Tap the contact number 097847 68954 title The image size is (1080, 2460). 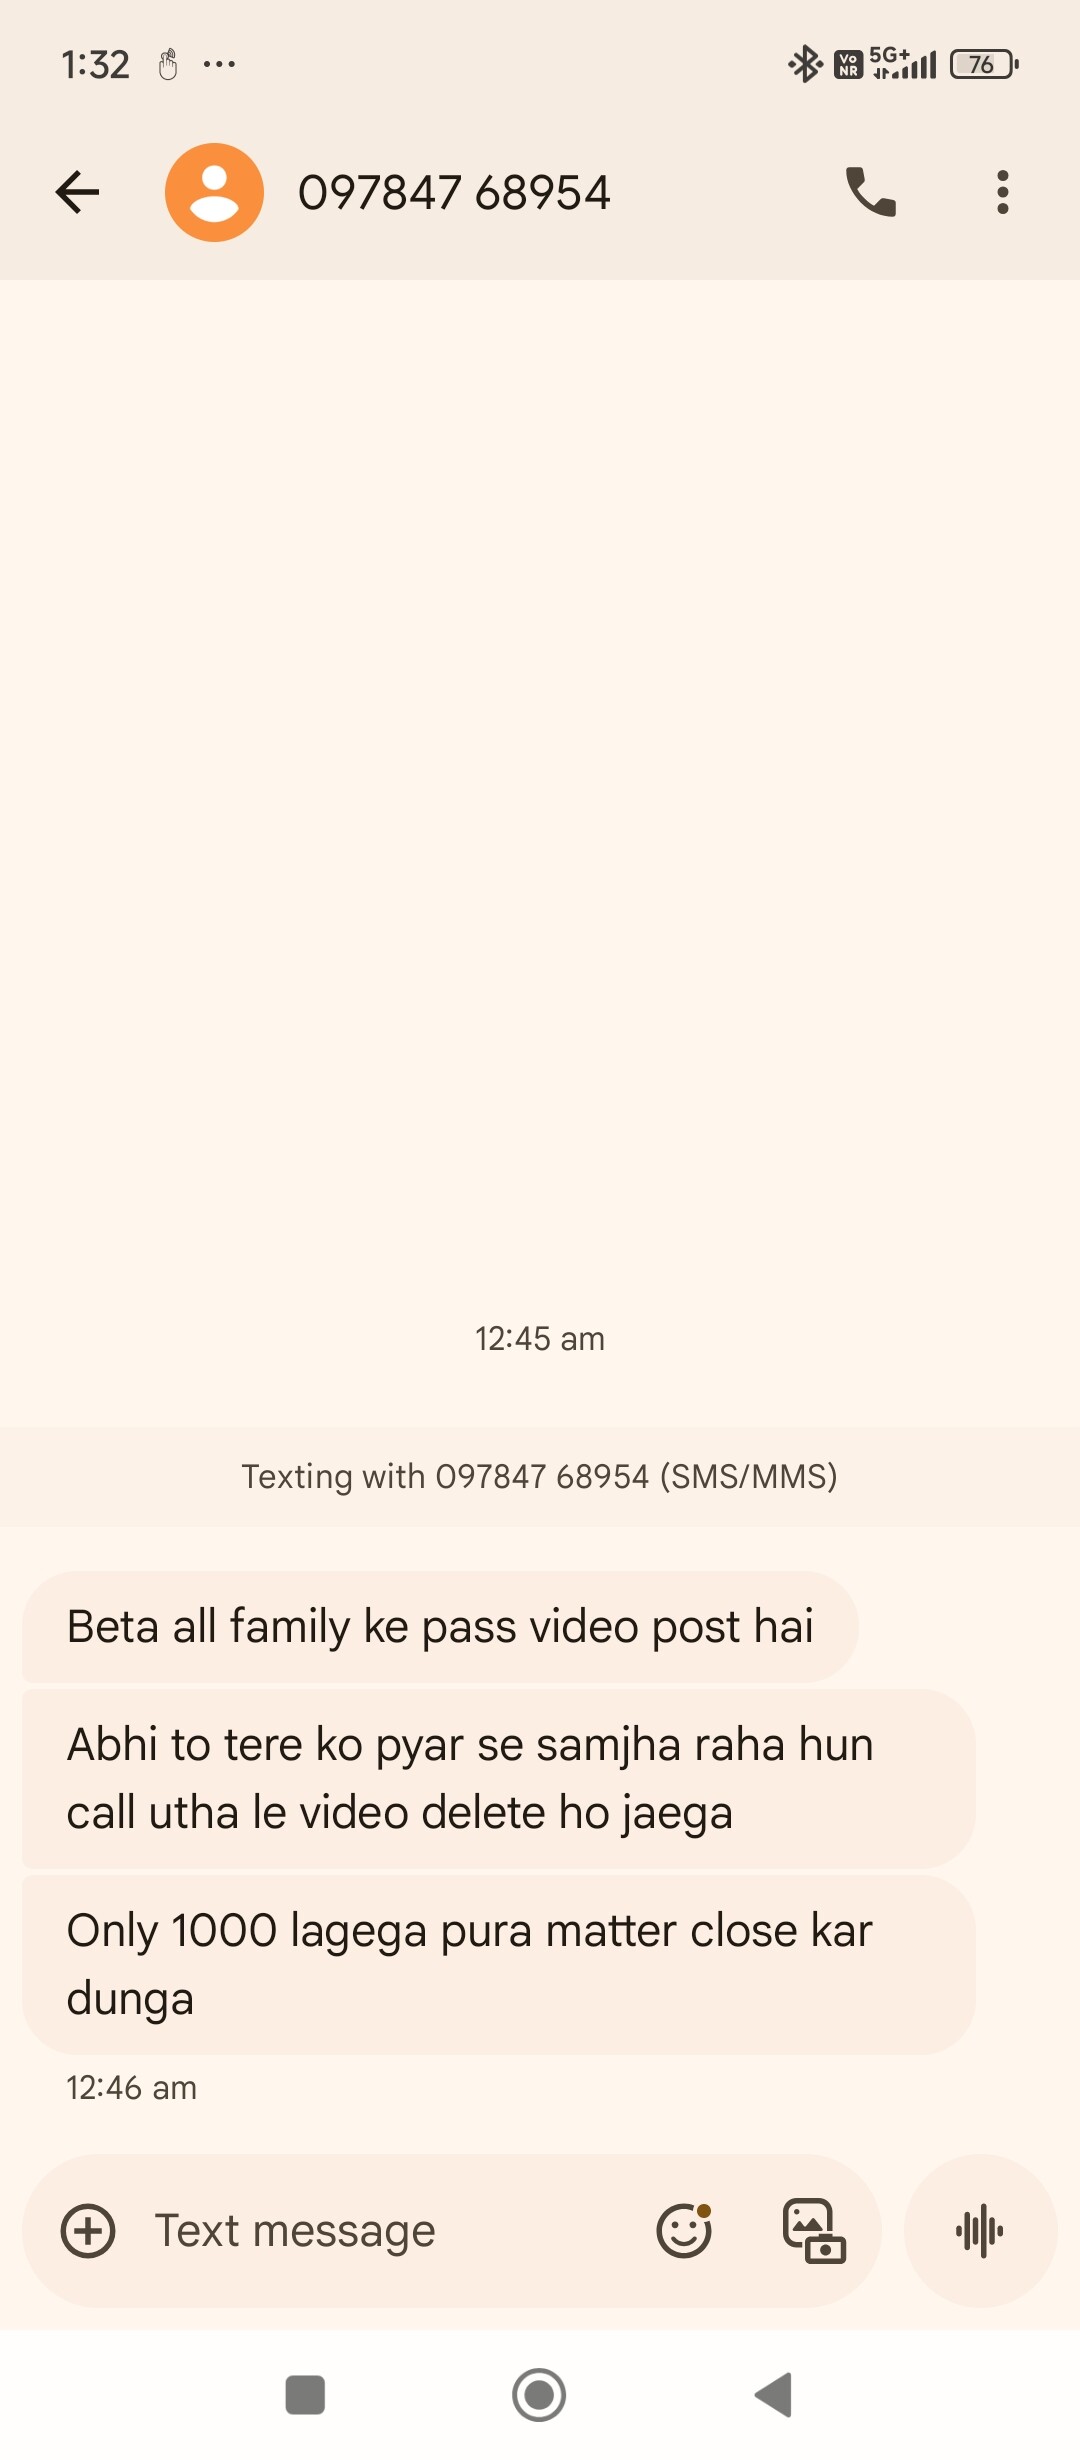click(454, 192)
